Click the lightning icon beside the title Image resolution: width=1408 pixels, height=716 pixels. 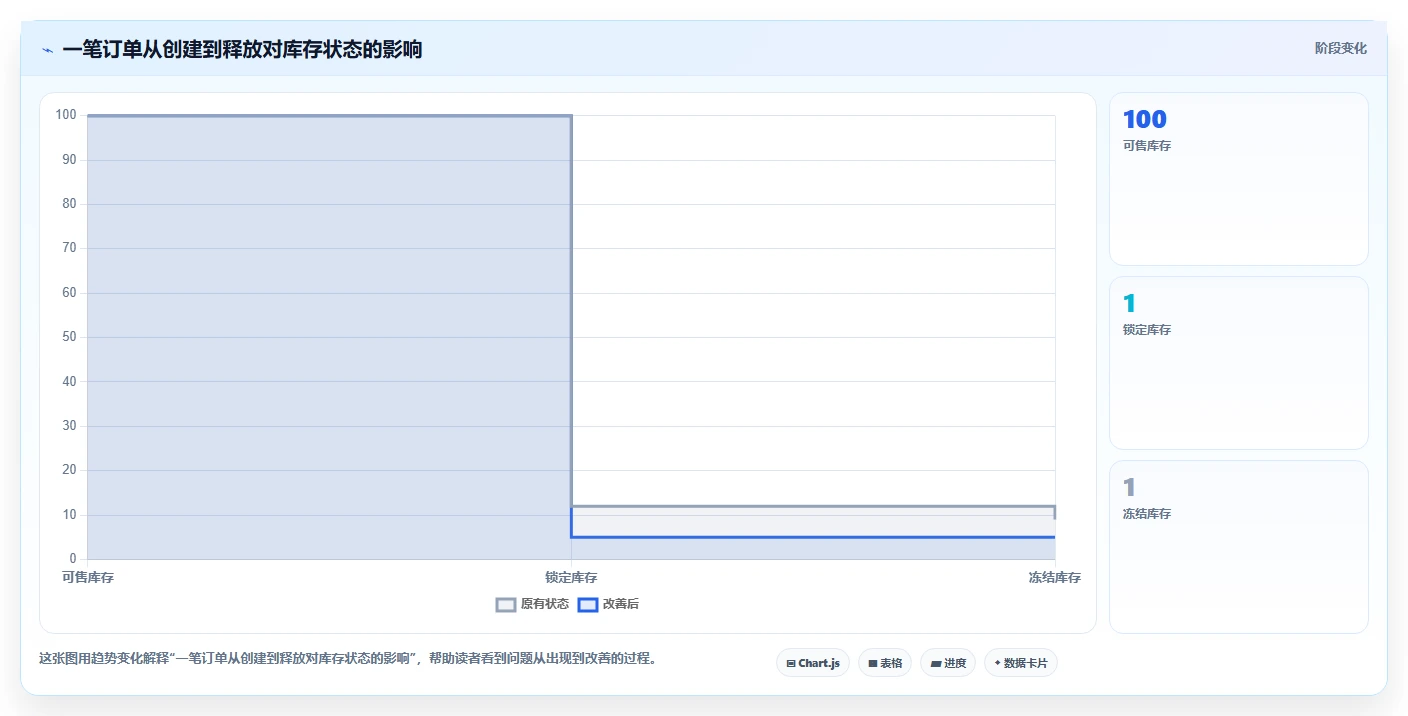(47, 50)
